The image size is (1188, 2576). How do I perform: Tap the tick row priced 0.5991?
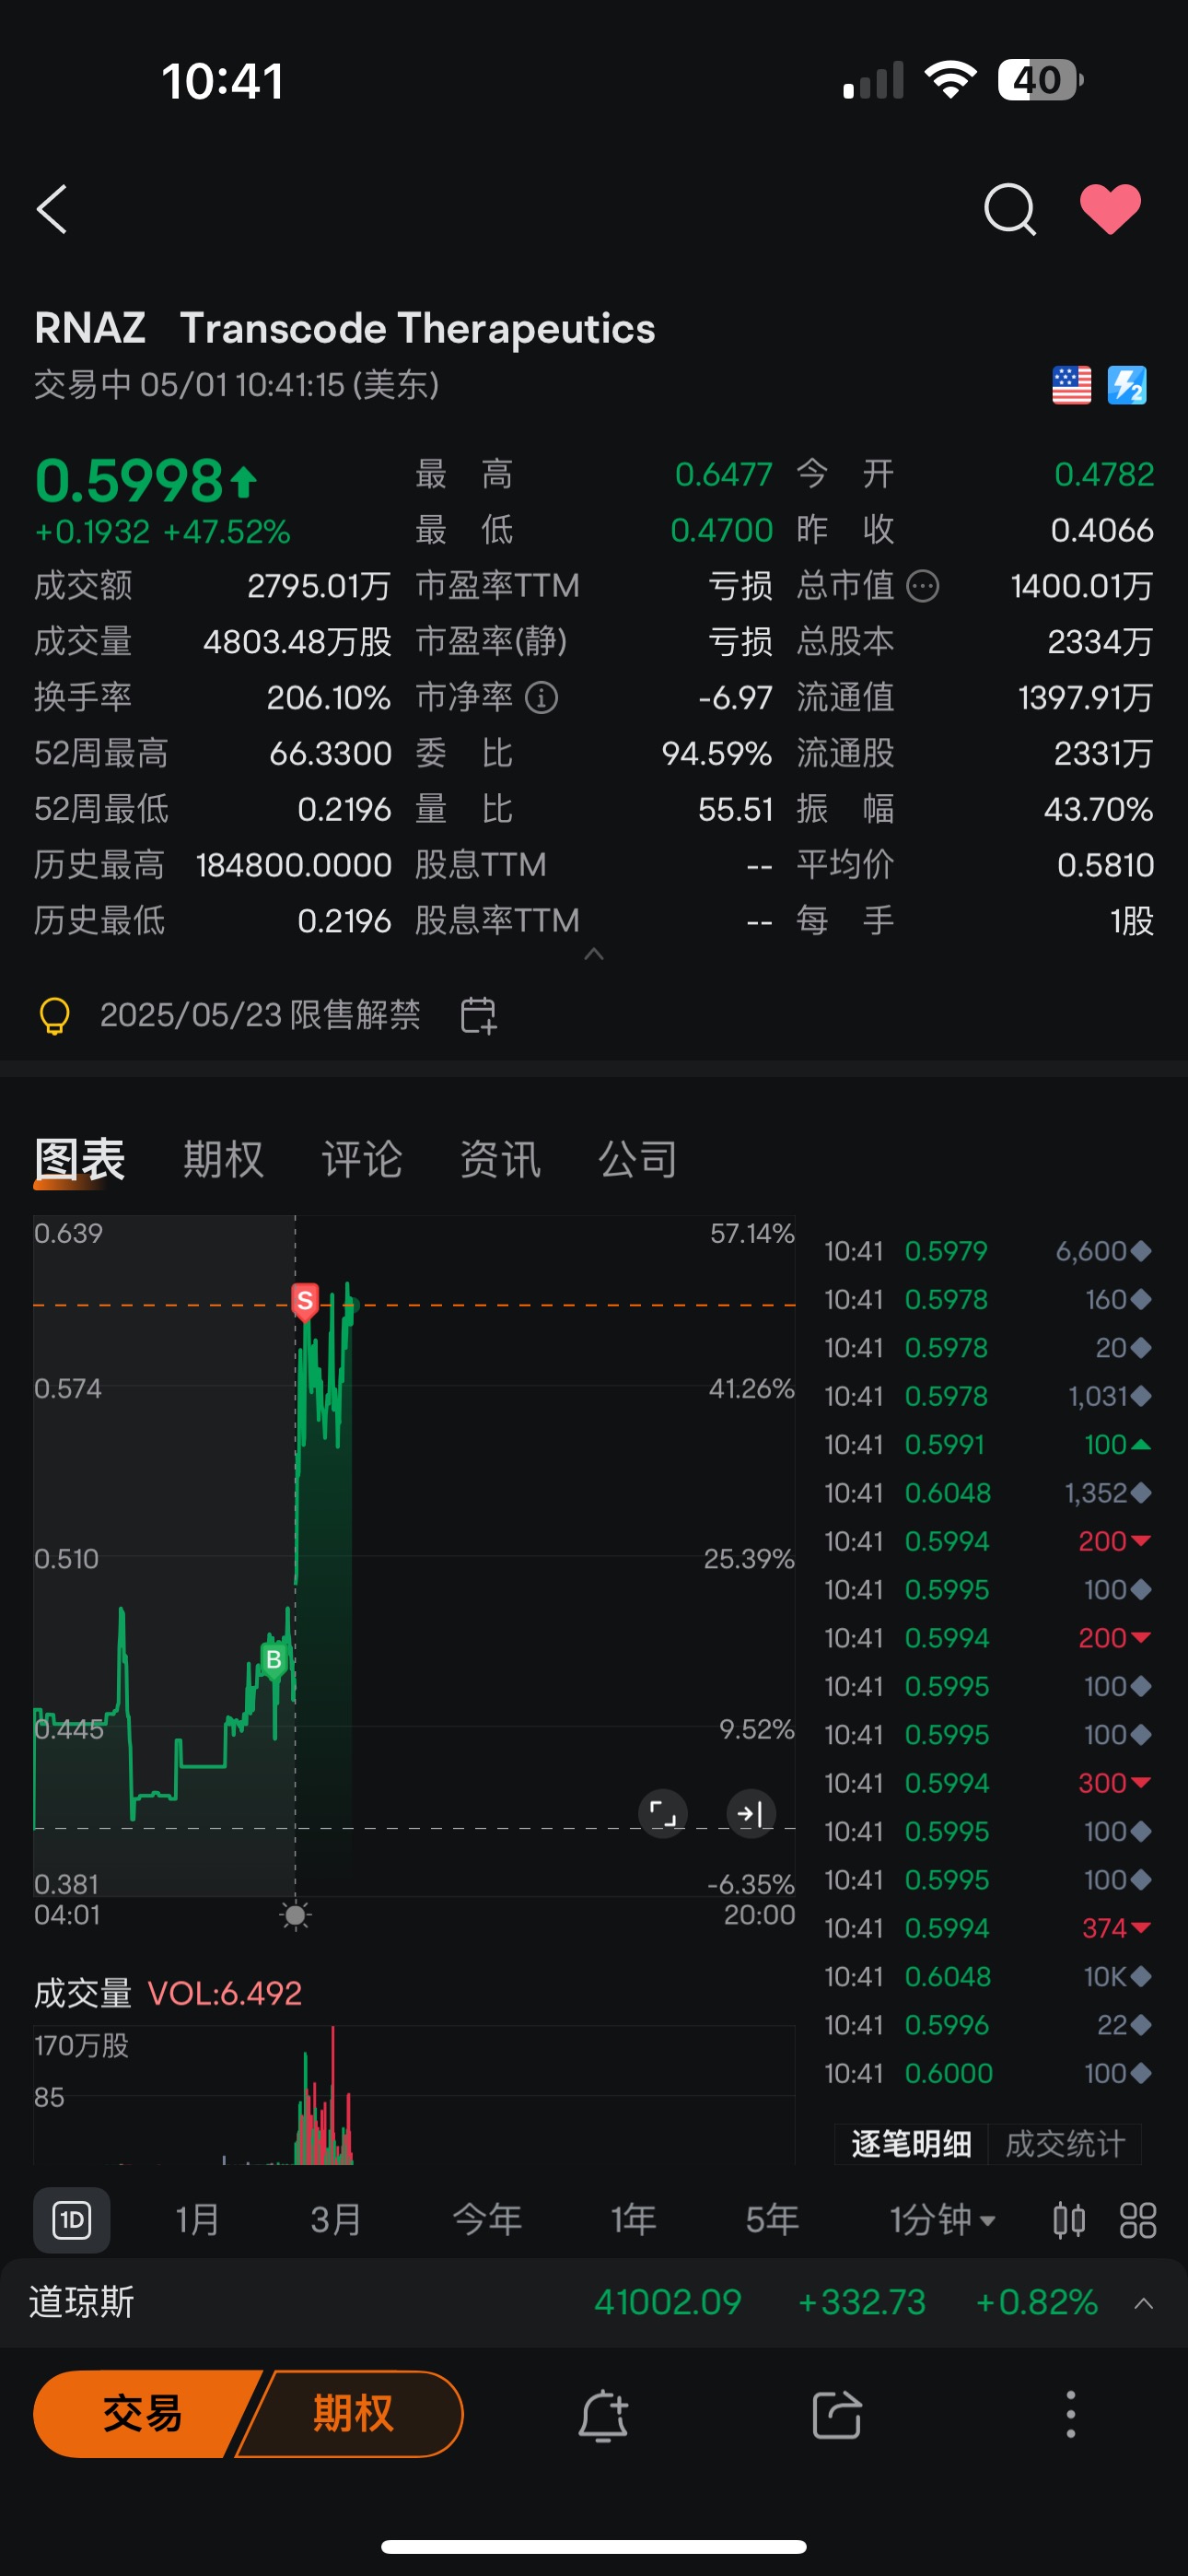coord(988,1445)
